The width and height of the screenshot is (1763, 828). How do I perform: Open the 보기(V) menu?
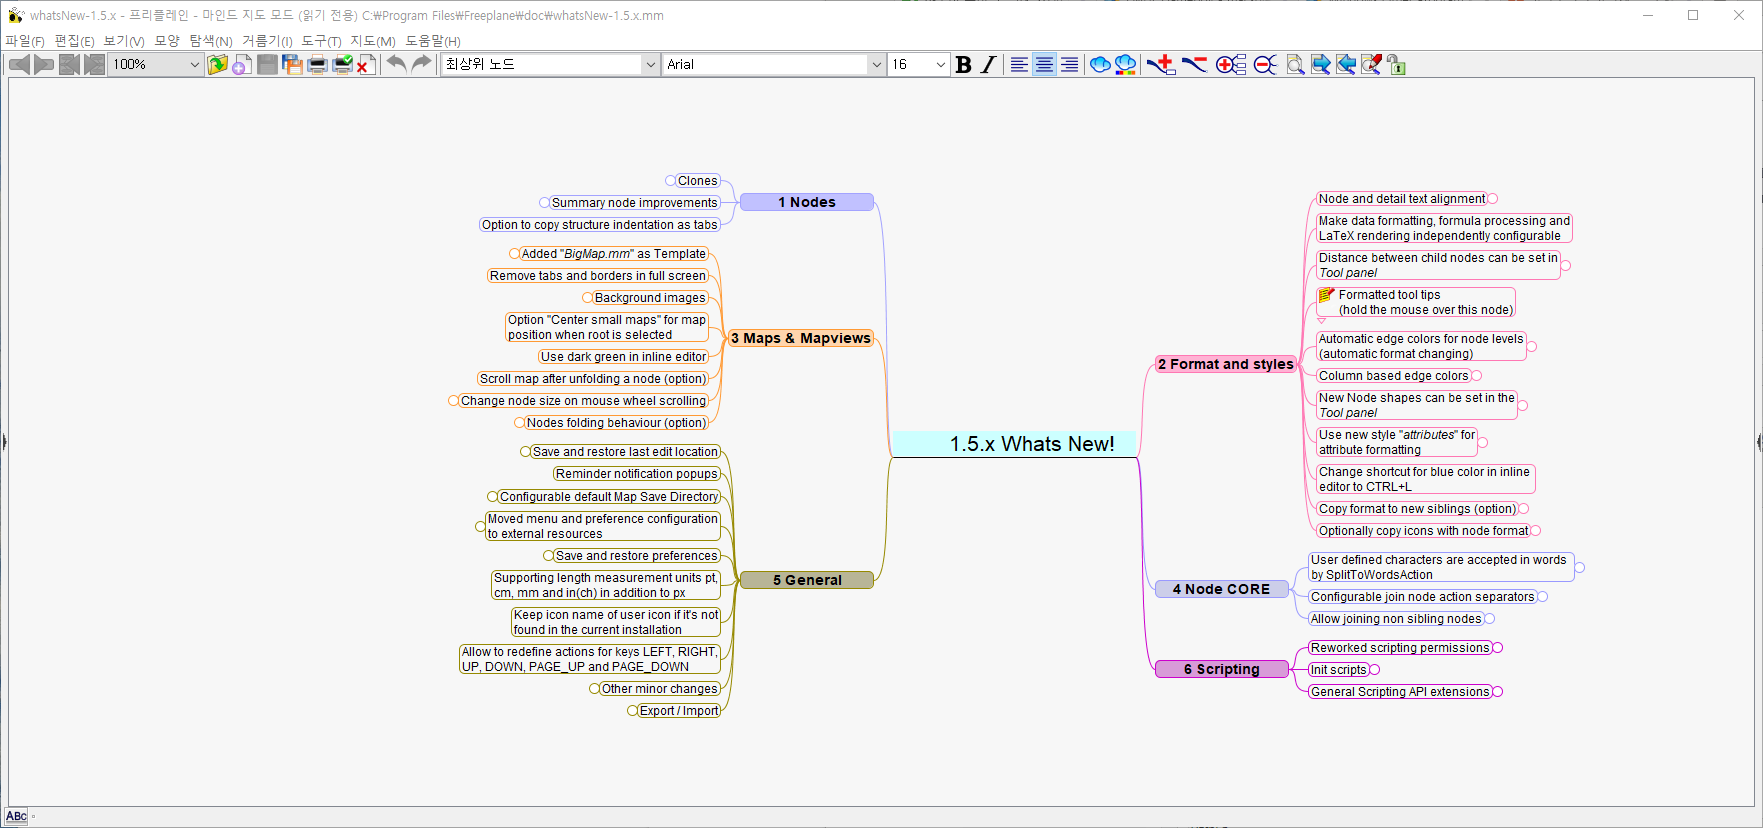[x=124, y=41]
